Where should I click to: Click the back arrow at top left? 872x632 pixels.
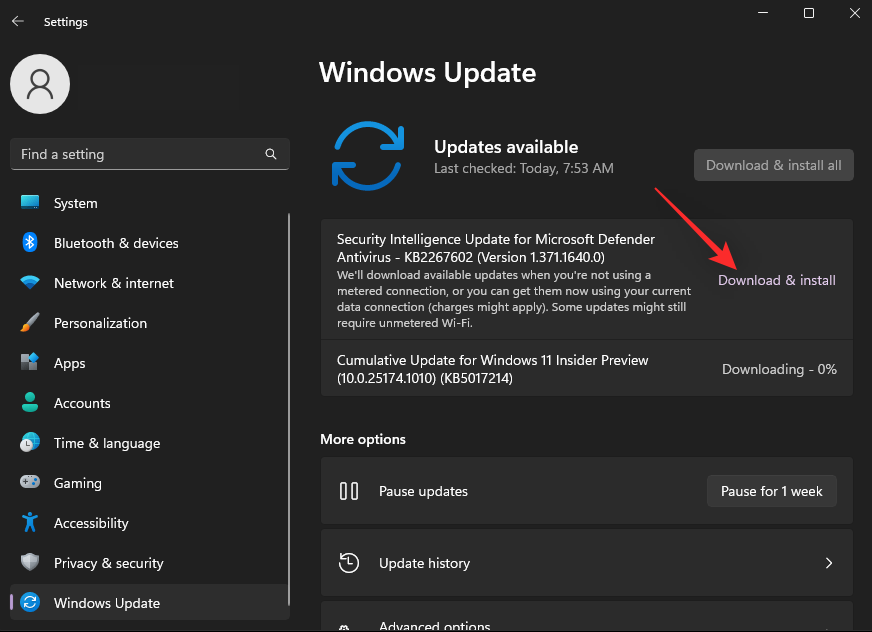coord(17,21)
